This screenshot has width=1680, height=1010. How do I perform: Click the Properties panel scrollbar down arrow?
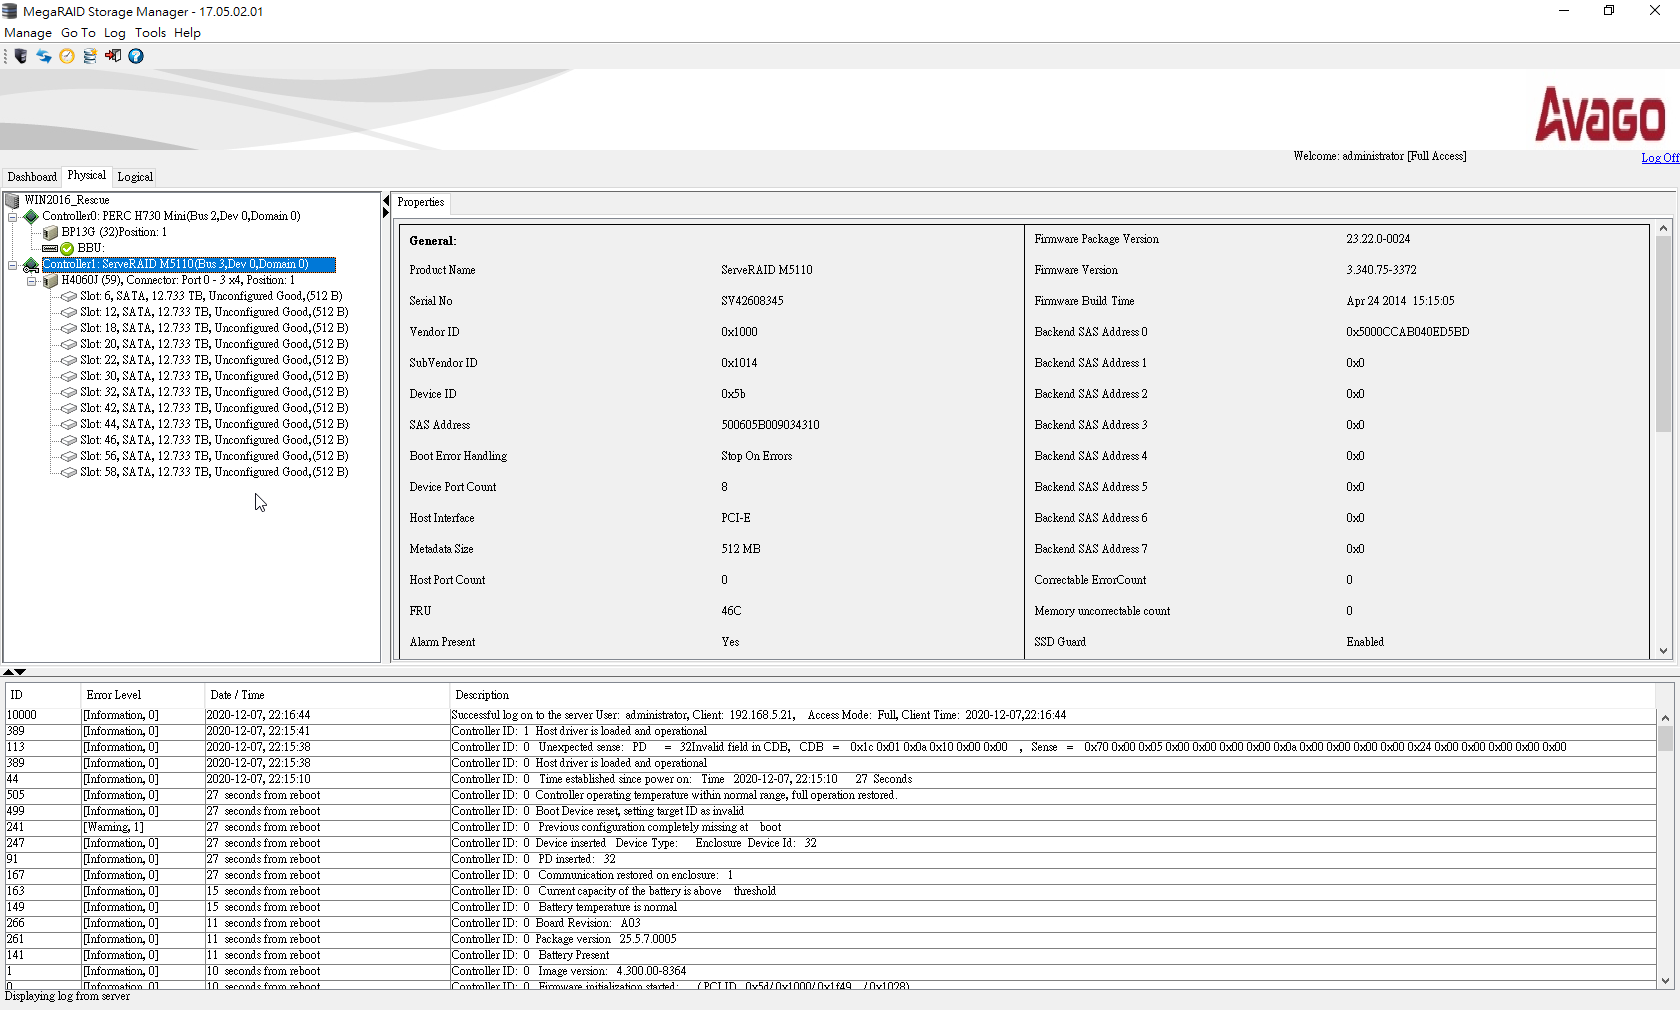1663,651
